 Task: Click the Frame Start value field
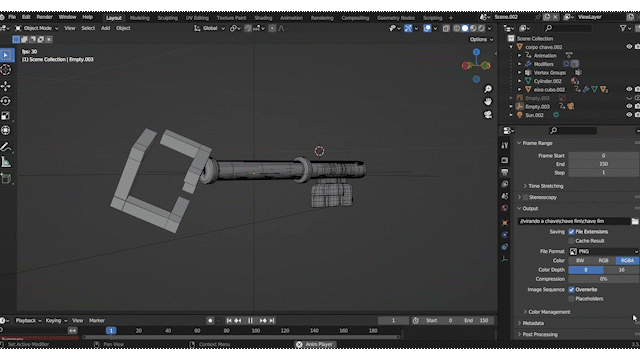604,156
